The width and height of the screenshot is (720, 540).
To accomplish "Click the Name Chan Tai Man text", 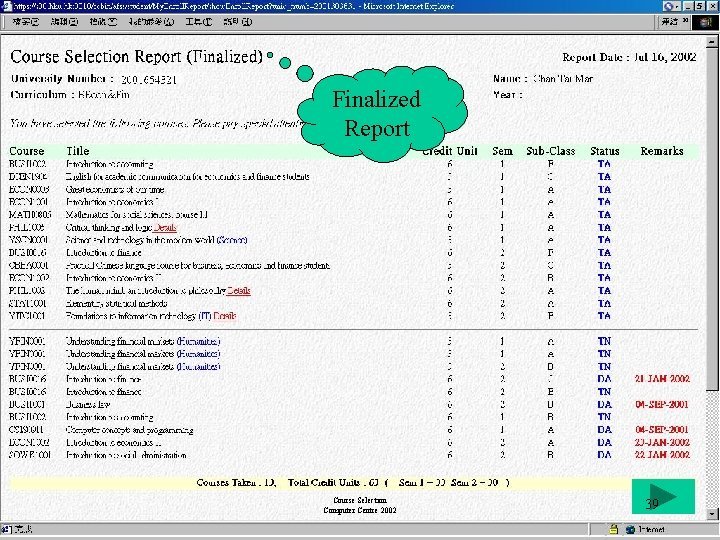I will click(543, 79).
